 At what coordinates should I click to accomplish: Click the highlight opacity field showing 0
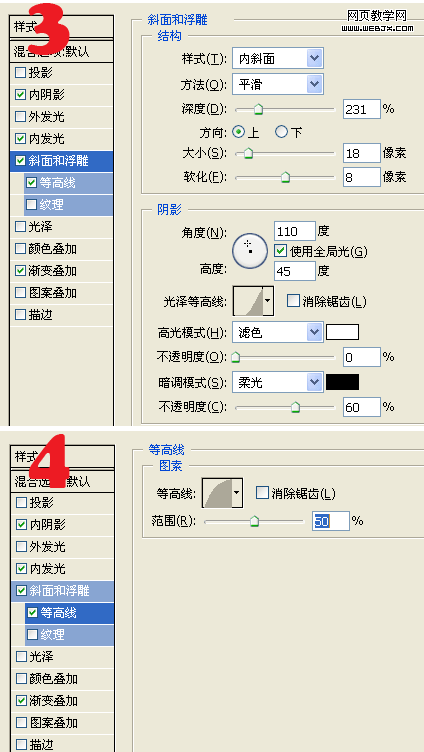[362, 357]
